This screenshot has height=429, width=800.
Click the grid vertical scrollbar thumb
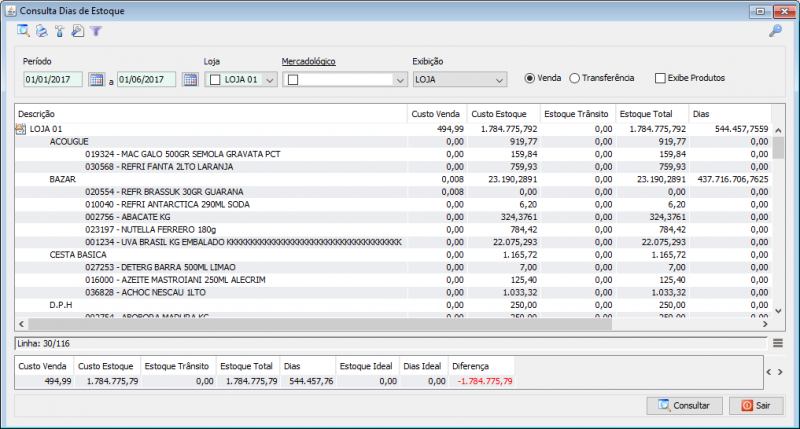tap(778, 148)
